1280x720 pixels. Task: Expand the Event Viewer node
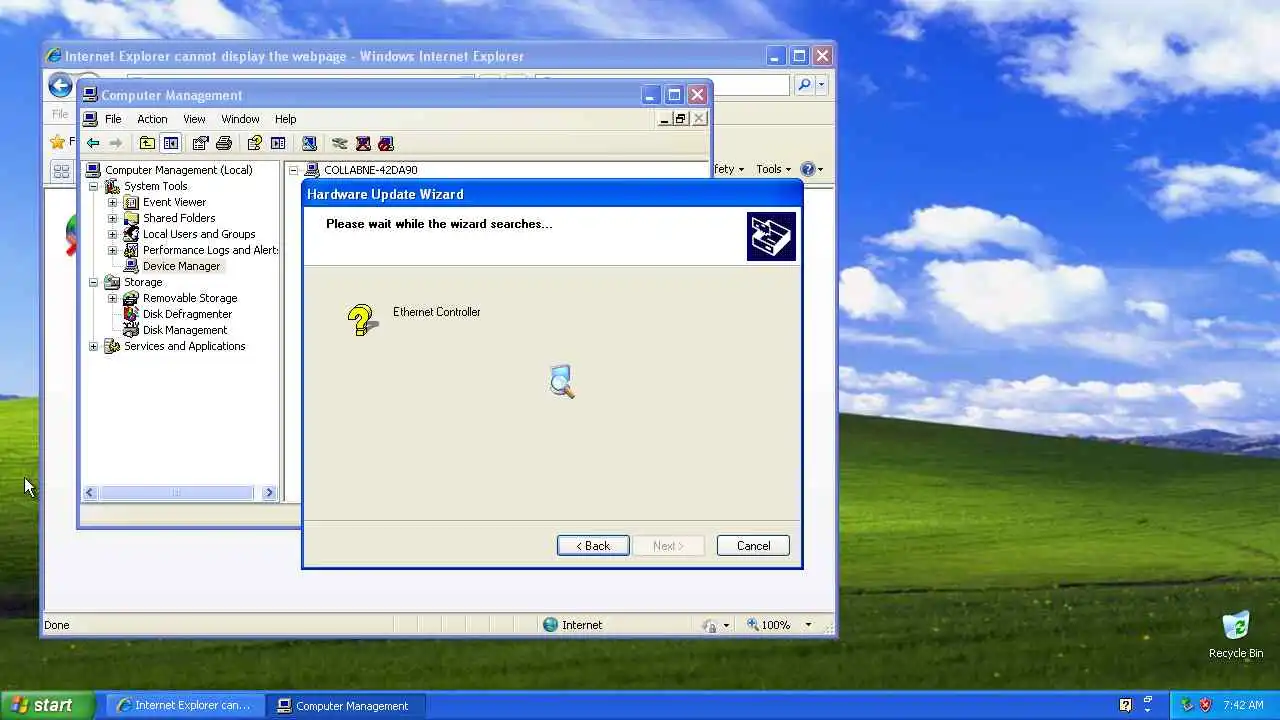113,202
